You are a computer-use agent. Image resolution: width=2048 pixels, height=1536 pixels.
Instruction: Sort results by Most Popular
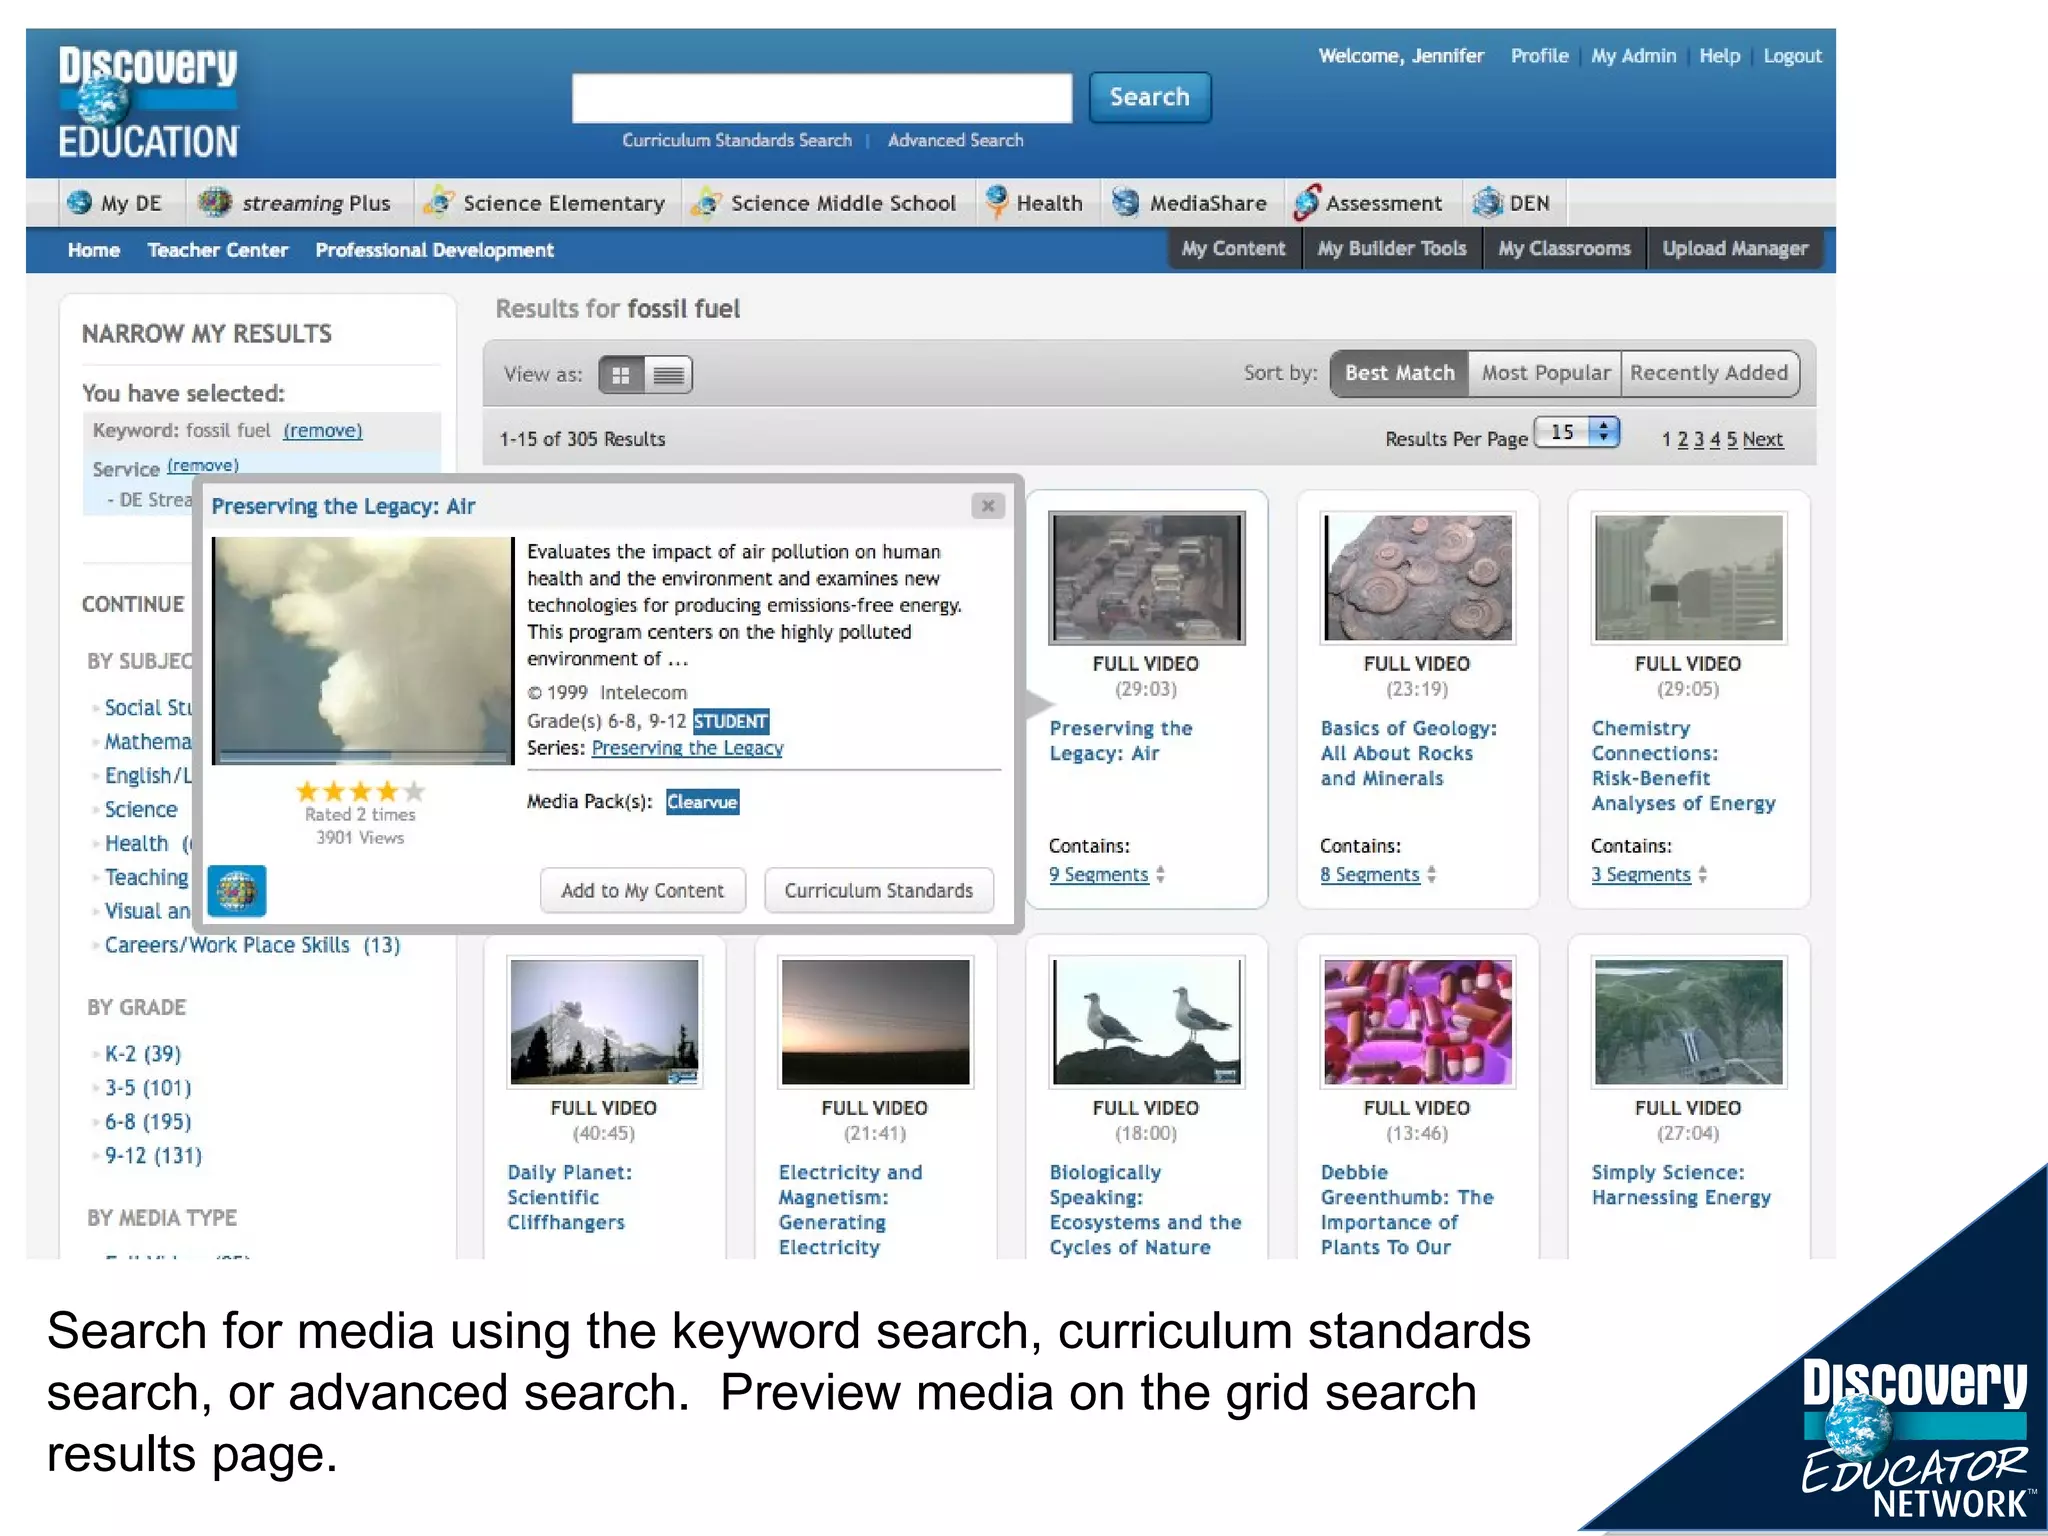tap(1545, 373)
